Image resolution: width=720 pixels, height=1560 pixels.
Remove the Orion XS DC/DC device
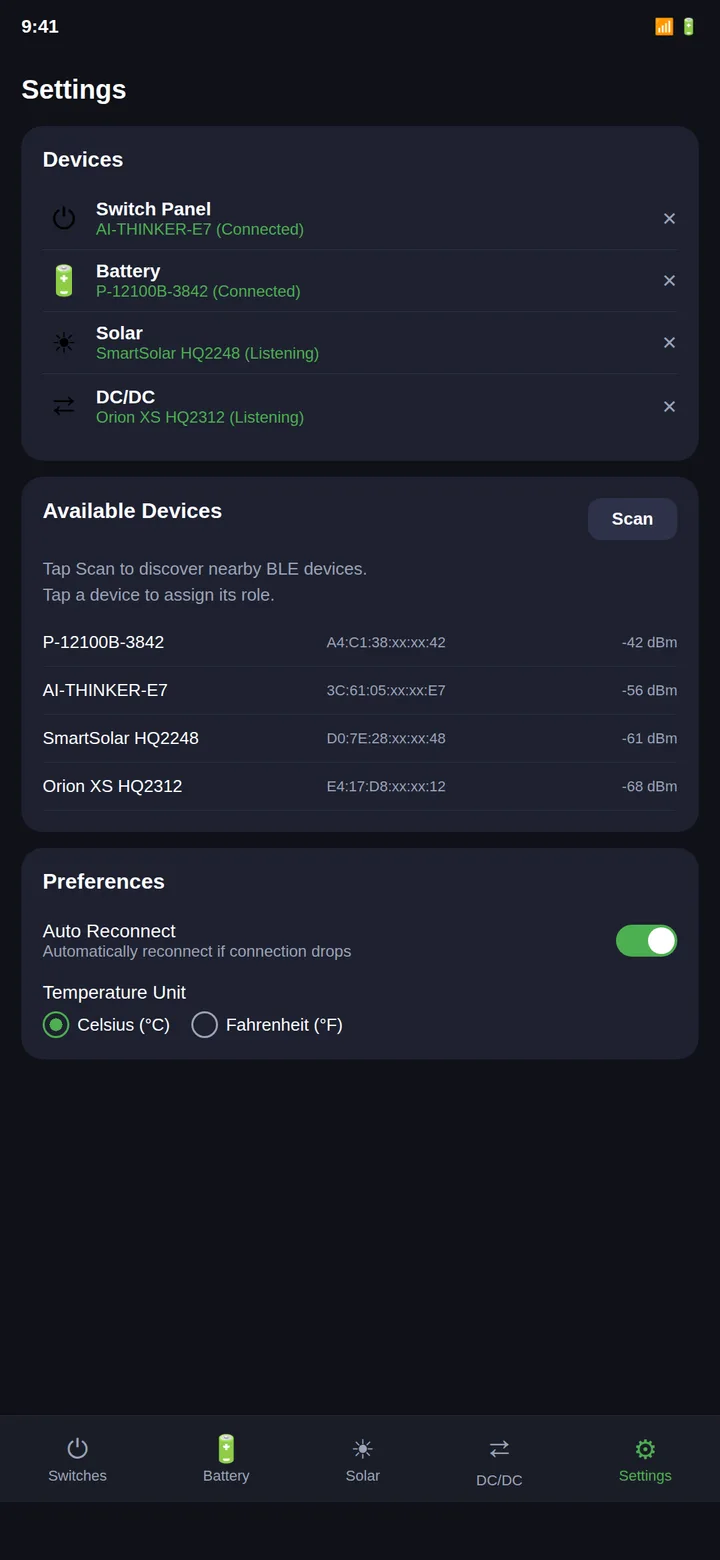[x=669, y=407]
